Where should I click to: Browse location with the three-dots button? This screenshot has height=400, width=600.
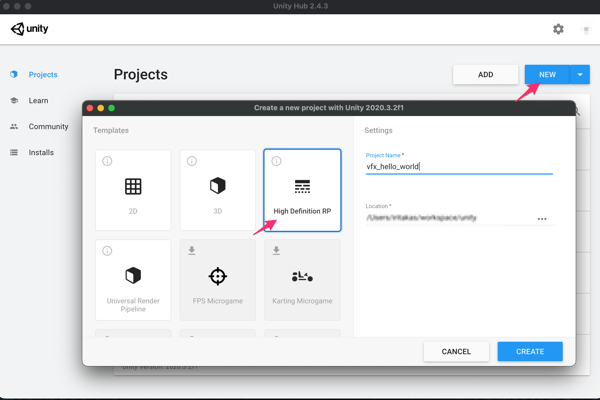click(542, 219)
